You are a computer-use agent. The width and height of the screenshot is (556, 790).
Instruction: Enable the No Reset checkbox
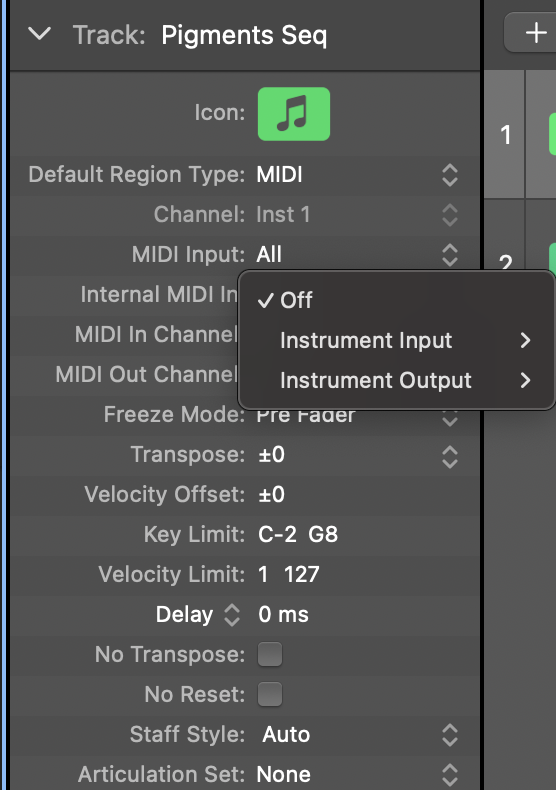(x=270, y=694)
